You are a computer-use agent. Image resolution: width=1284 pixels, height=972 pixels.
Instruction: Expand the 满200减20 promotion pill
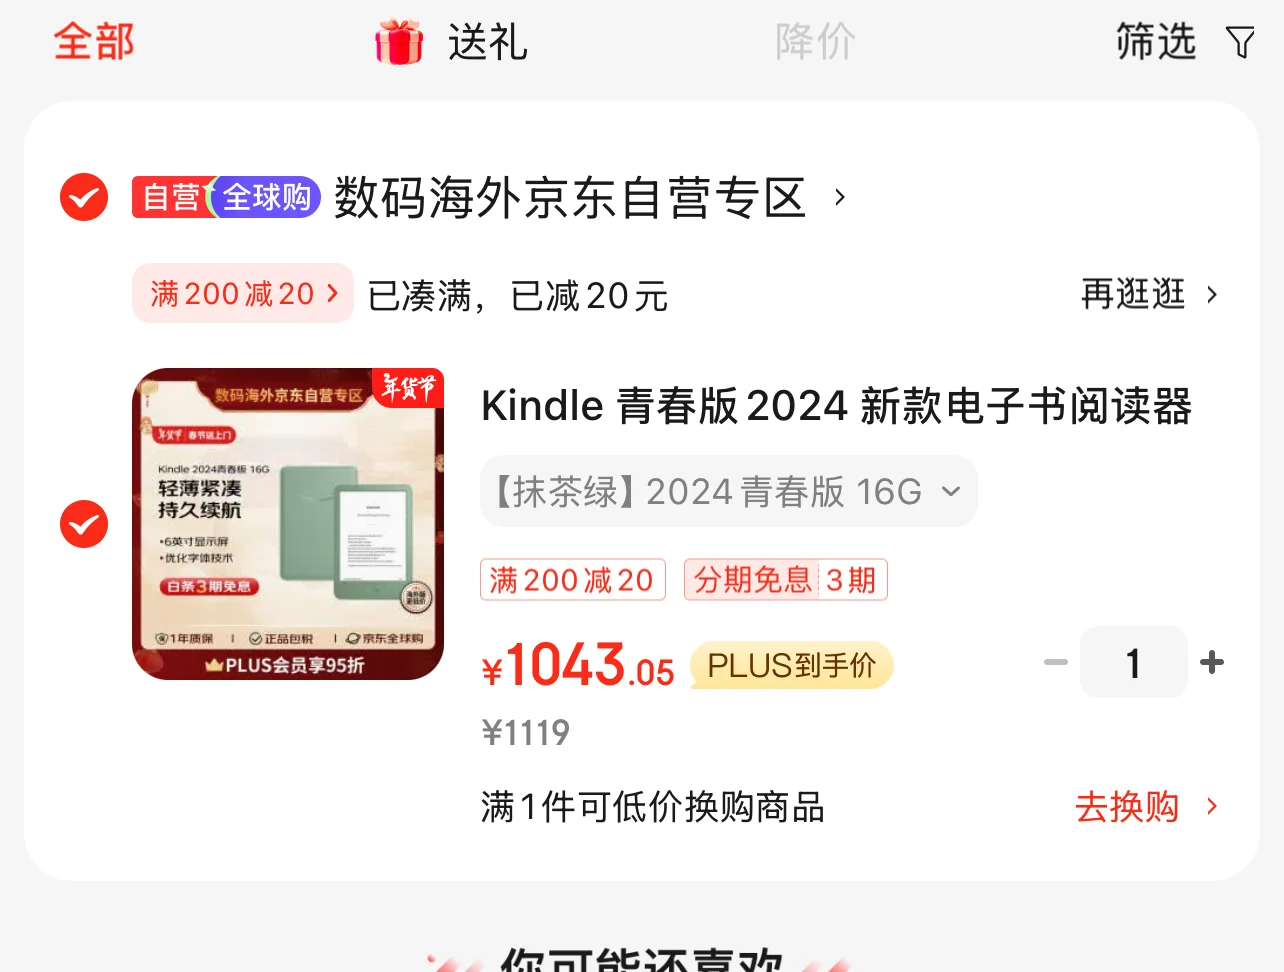[243, 293]
